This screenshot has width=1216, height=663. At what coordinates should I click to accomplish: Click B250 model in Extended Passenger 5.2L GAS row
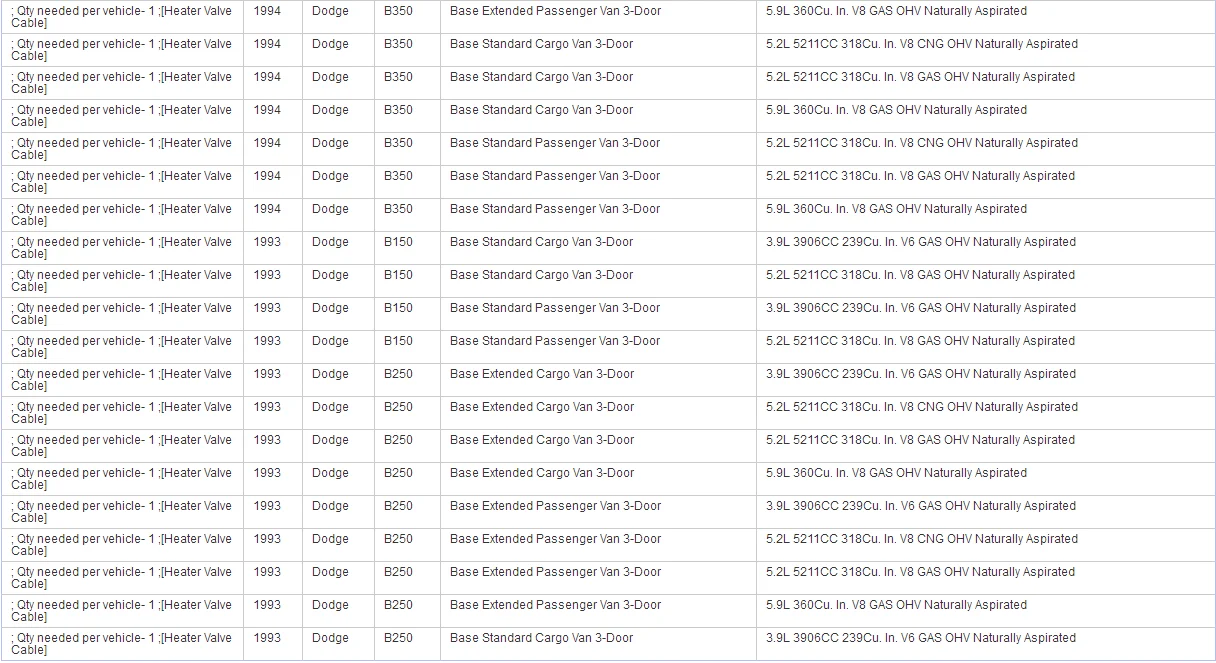pyautogui.click(x=398, y=572)
